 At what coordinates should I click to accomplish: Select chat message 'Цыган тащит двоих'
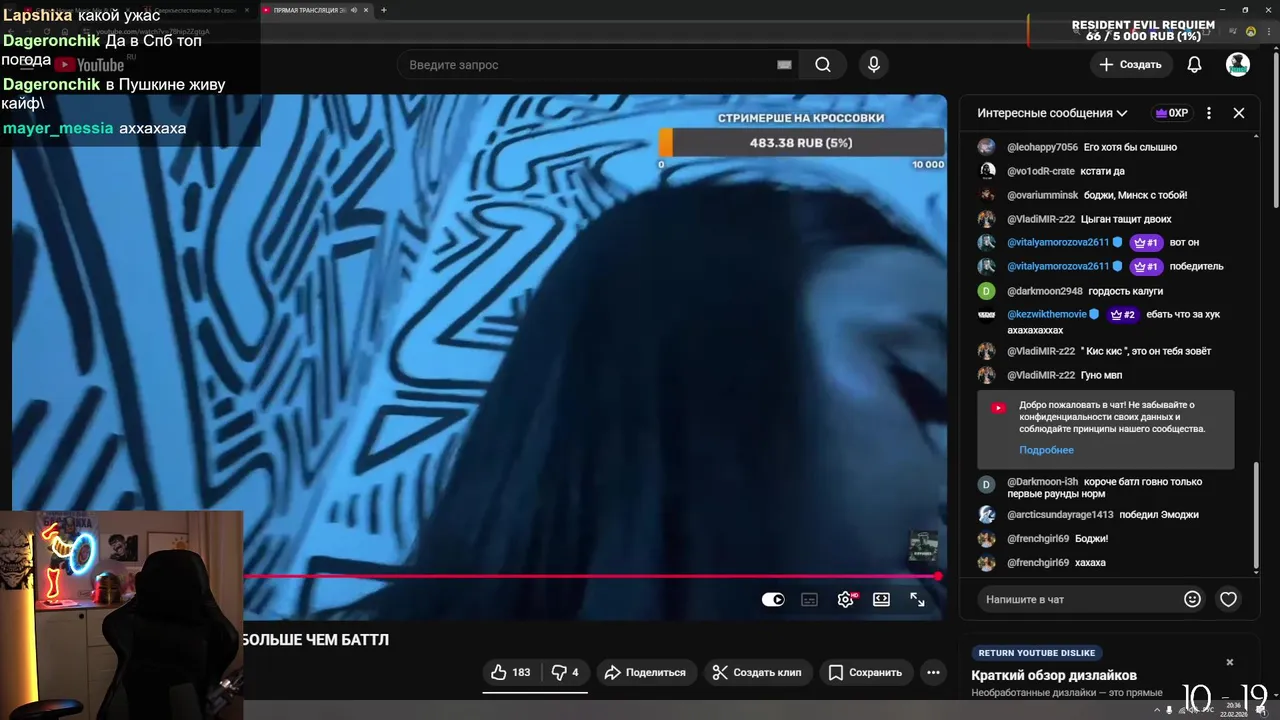[1126, 219]
